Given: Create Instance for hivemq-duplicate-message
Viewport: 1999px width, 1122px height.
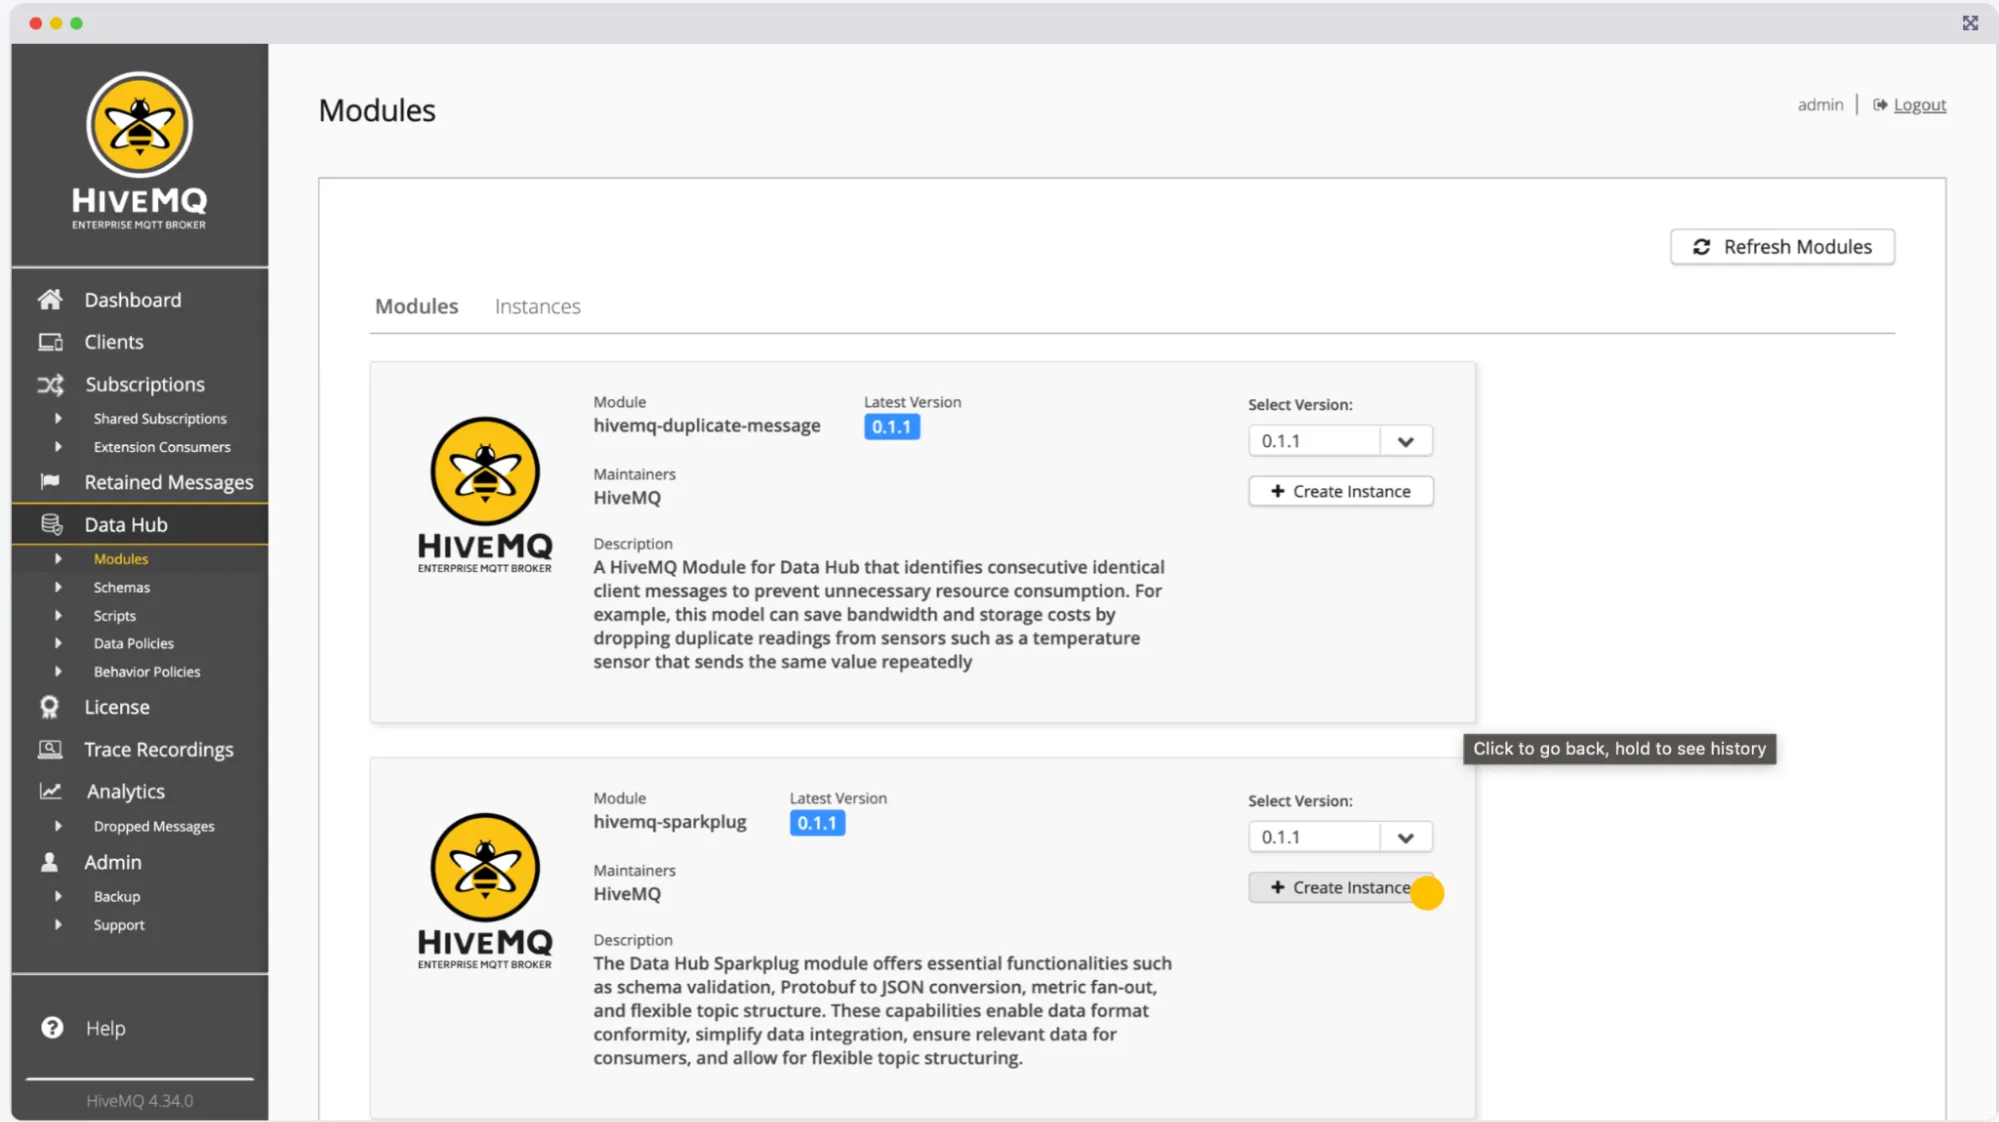Looking at the screenshot, I should [1340, 491].
